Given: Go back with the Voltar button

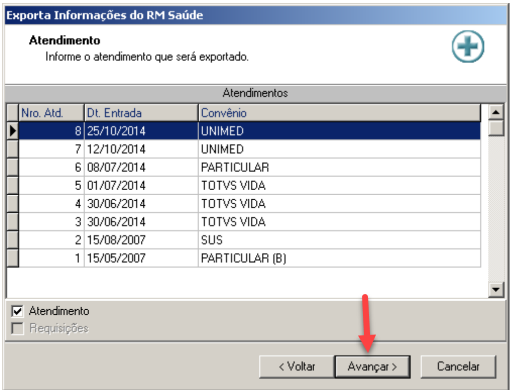Looking at the screenshot, I should 297,367.
